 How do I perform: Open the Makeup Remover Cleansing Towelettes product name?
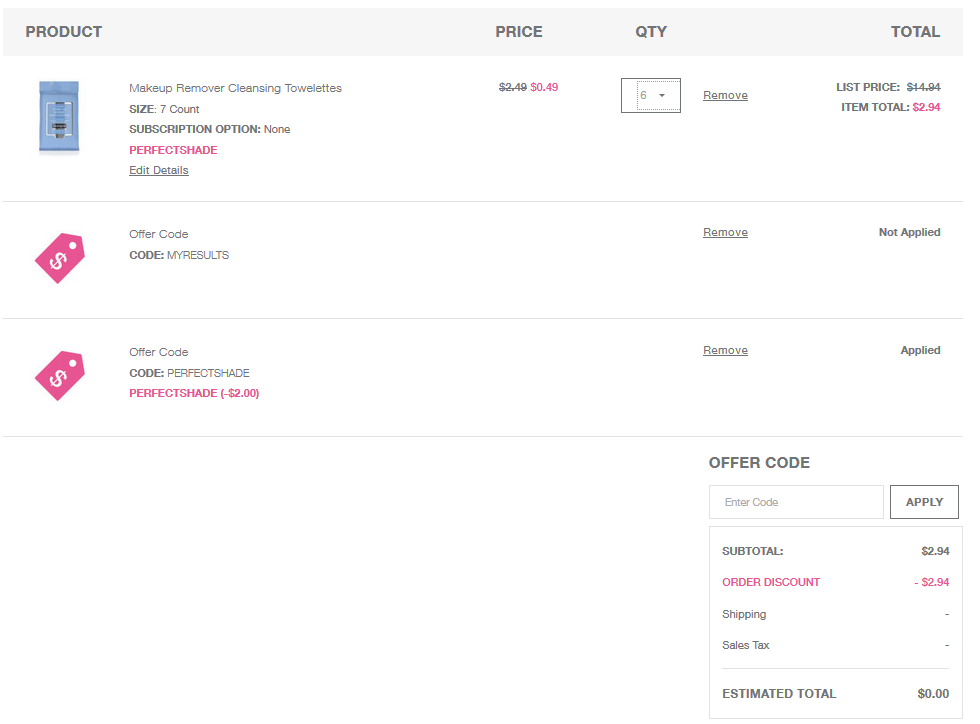(x=235, y=88)
